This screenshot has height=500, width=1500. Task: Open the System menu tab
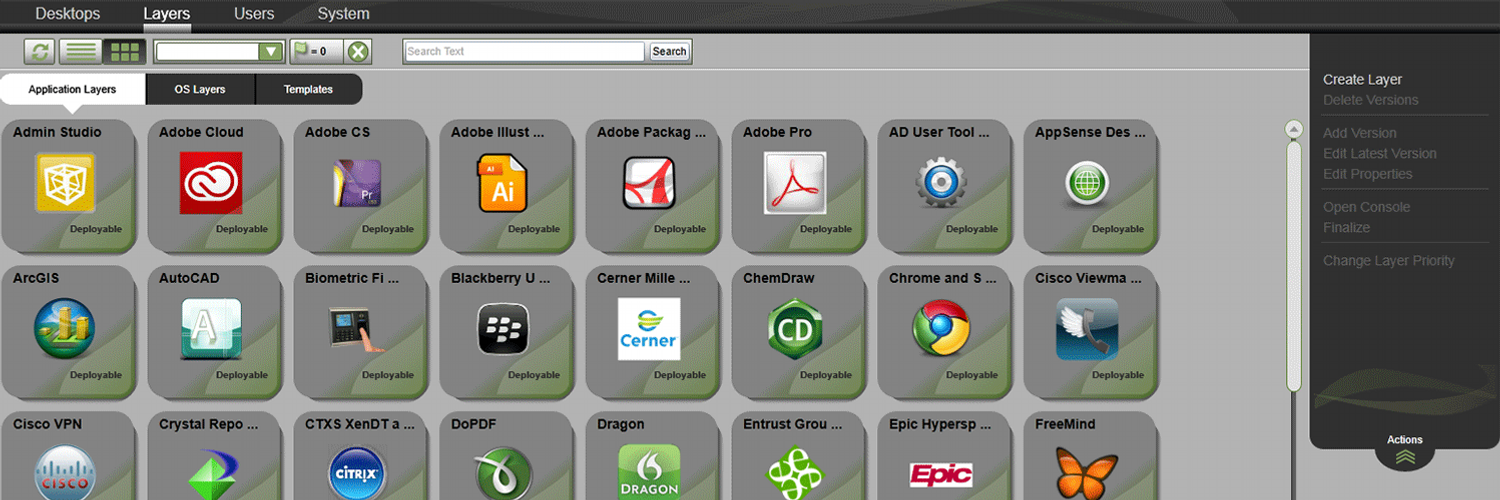343,14
